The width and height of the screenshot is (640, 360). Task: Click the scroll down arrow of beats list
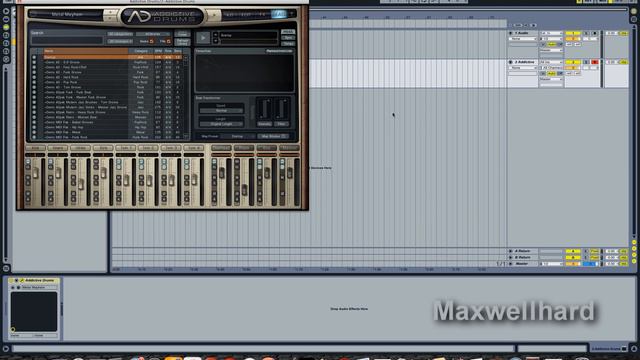186,136
